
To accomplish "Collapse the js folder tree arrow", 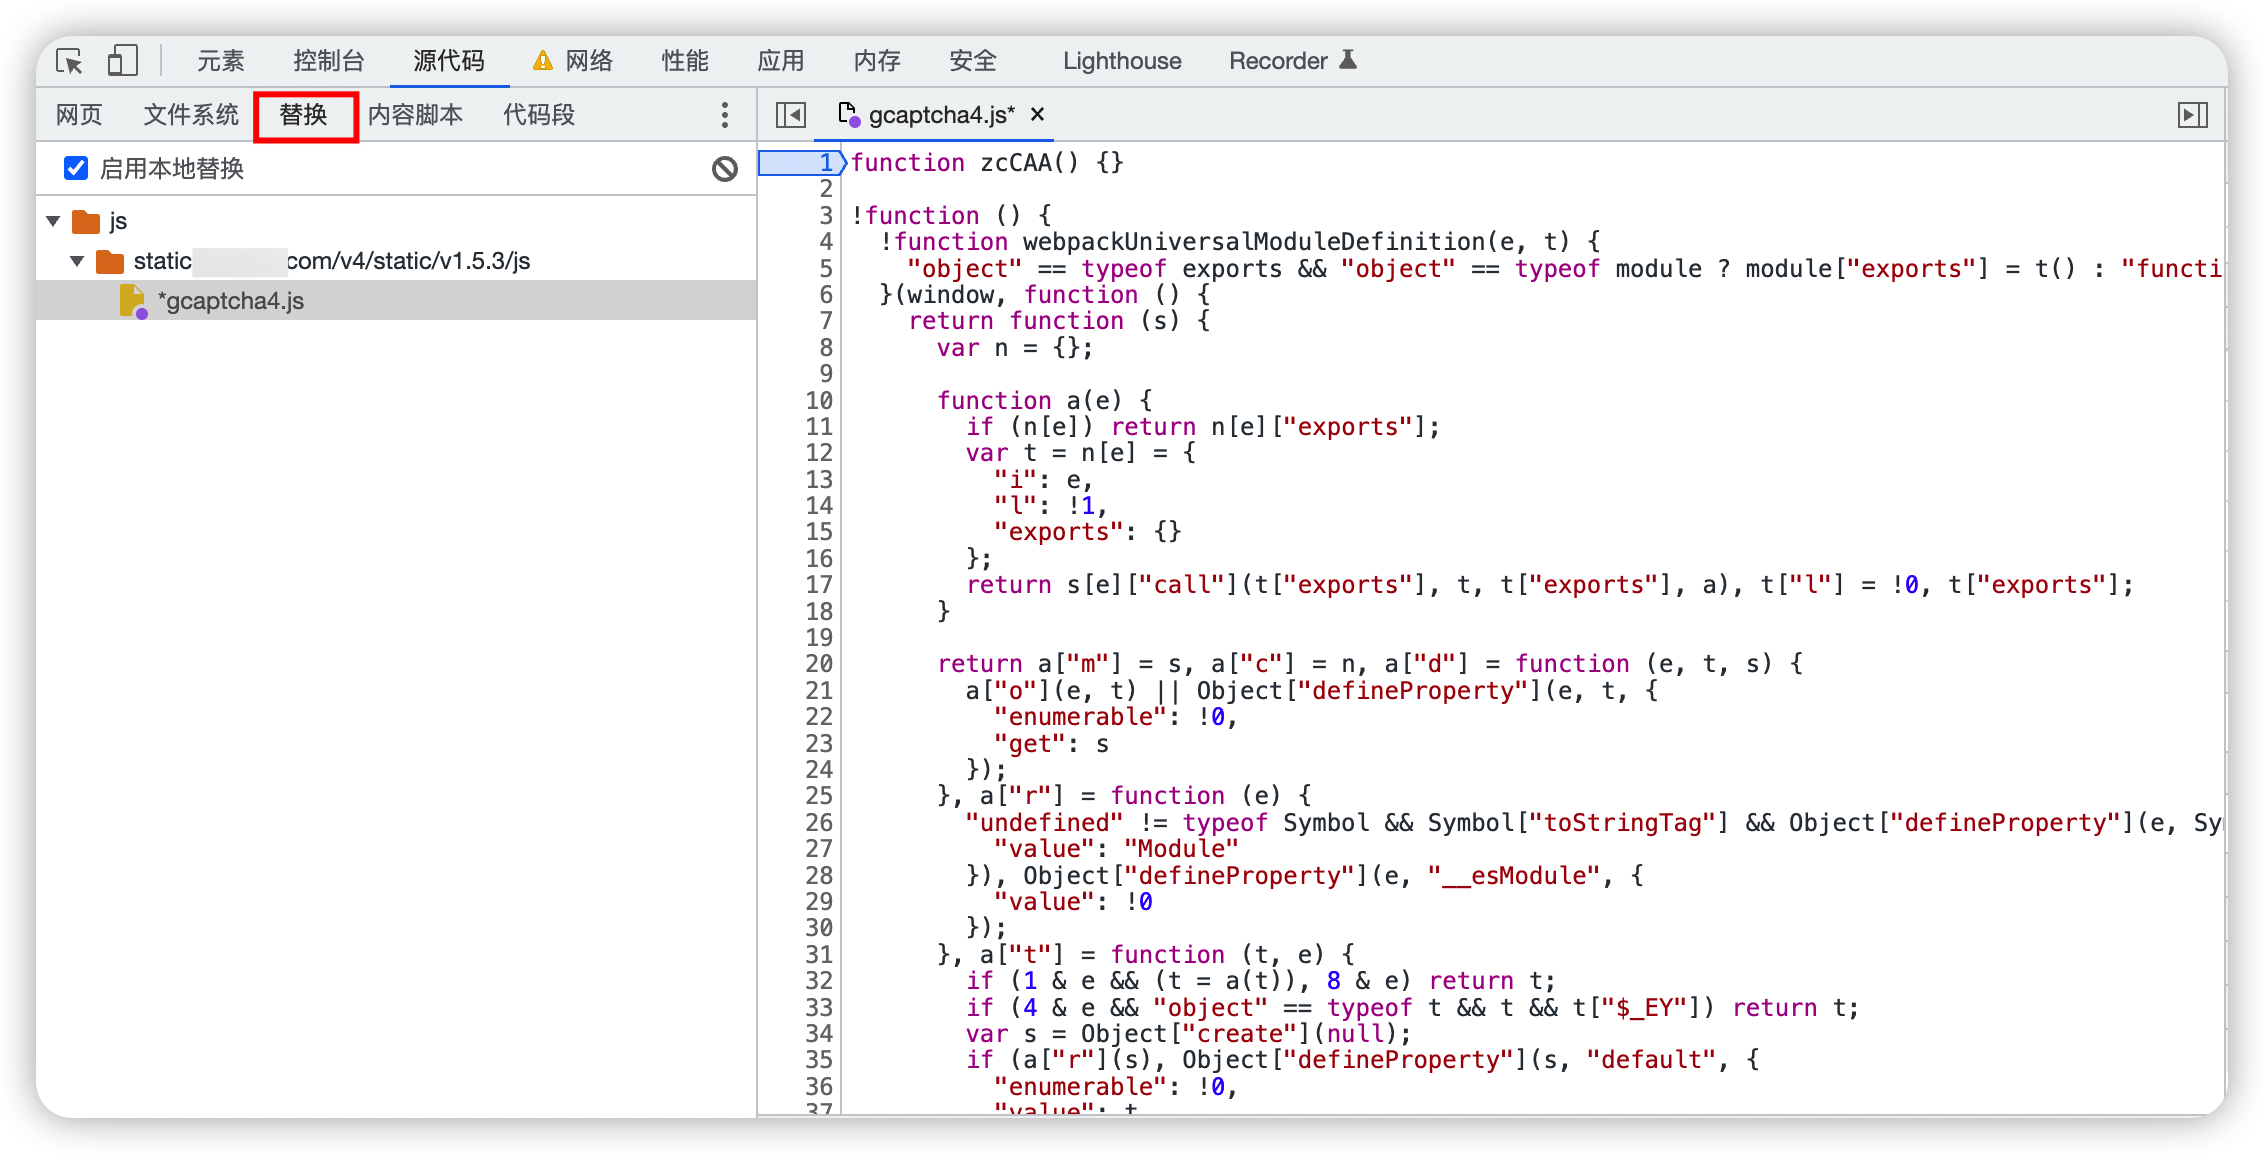I will pos(54,221).
